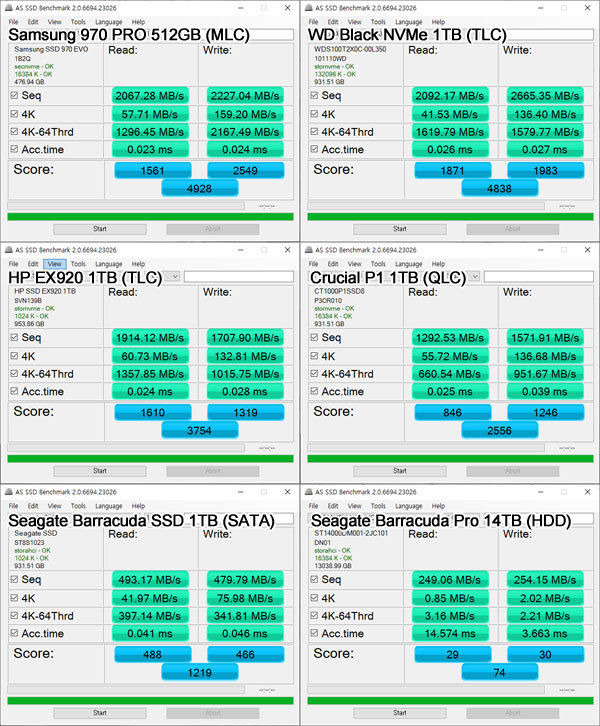This screenshot has width=600, height=726.
Task: Click the app icon in Samsung 970 PRO window title bar
Action: [x=8, y=8]
